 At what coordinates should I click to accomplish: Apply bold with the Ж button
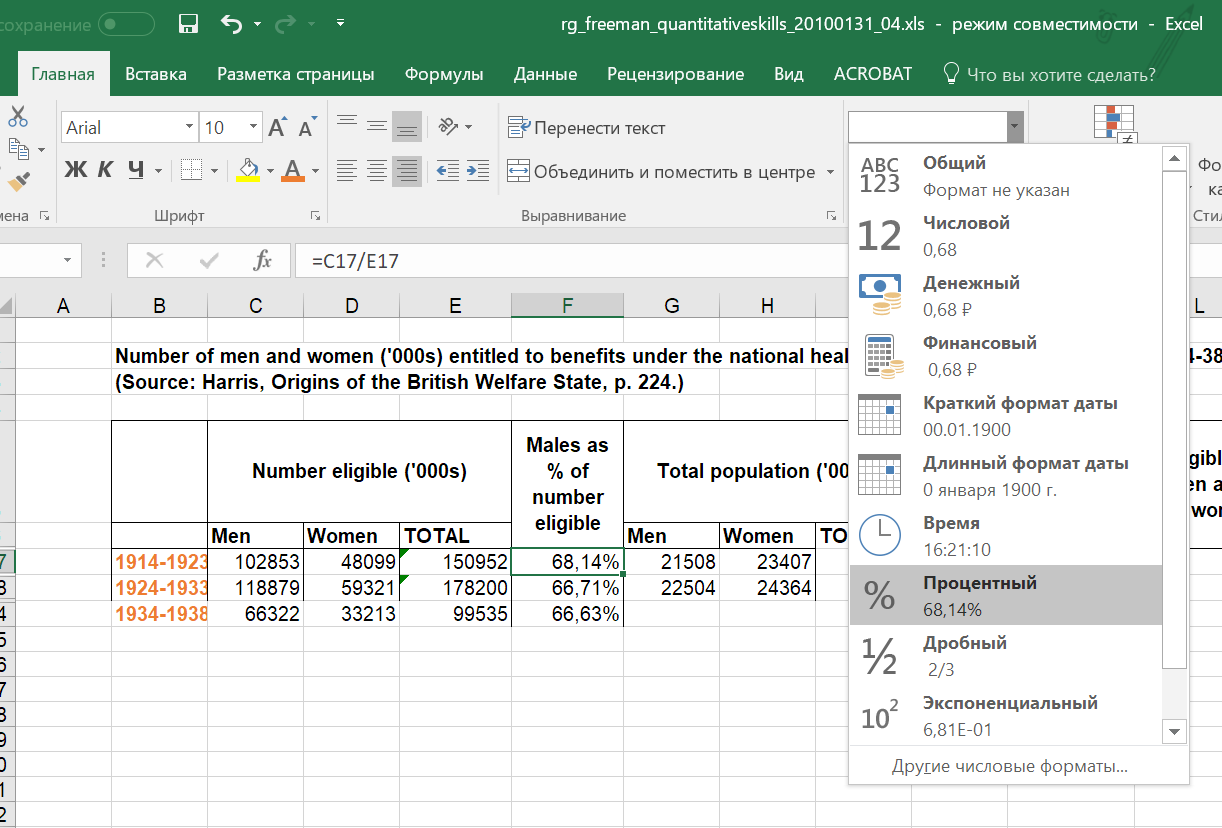pos(75,170)
